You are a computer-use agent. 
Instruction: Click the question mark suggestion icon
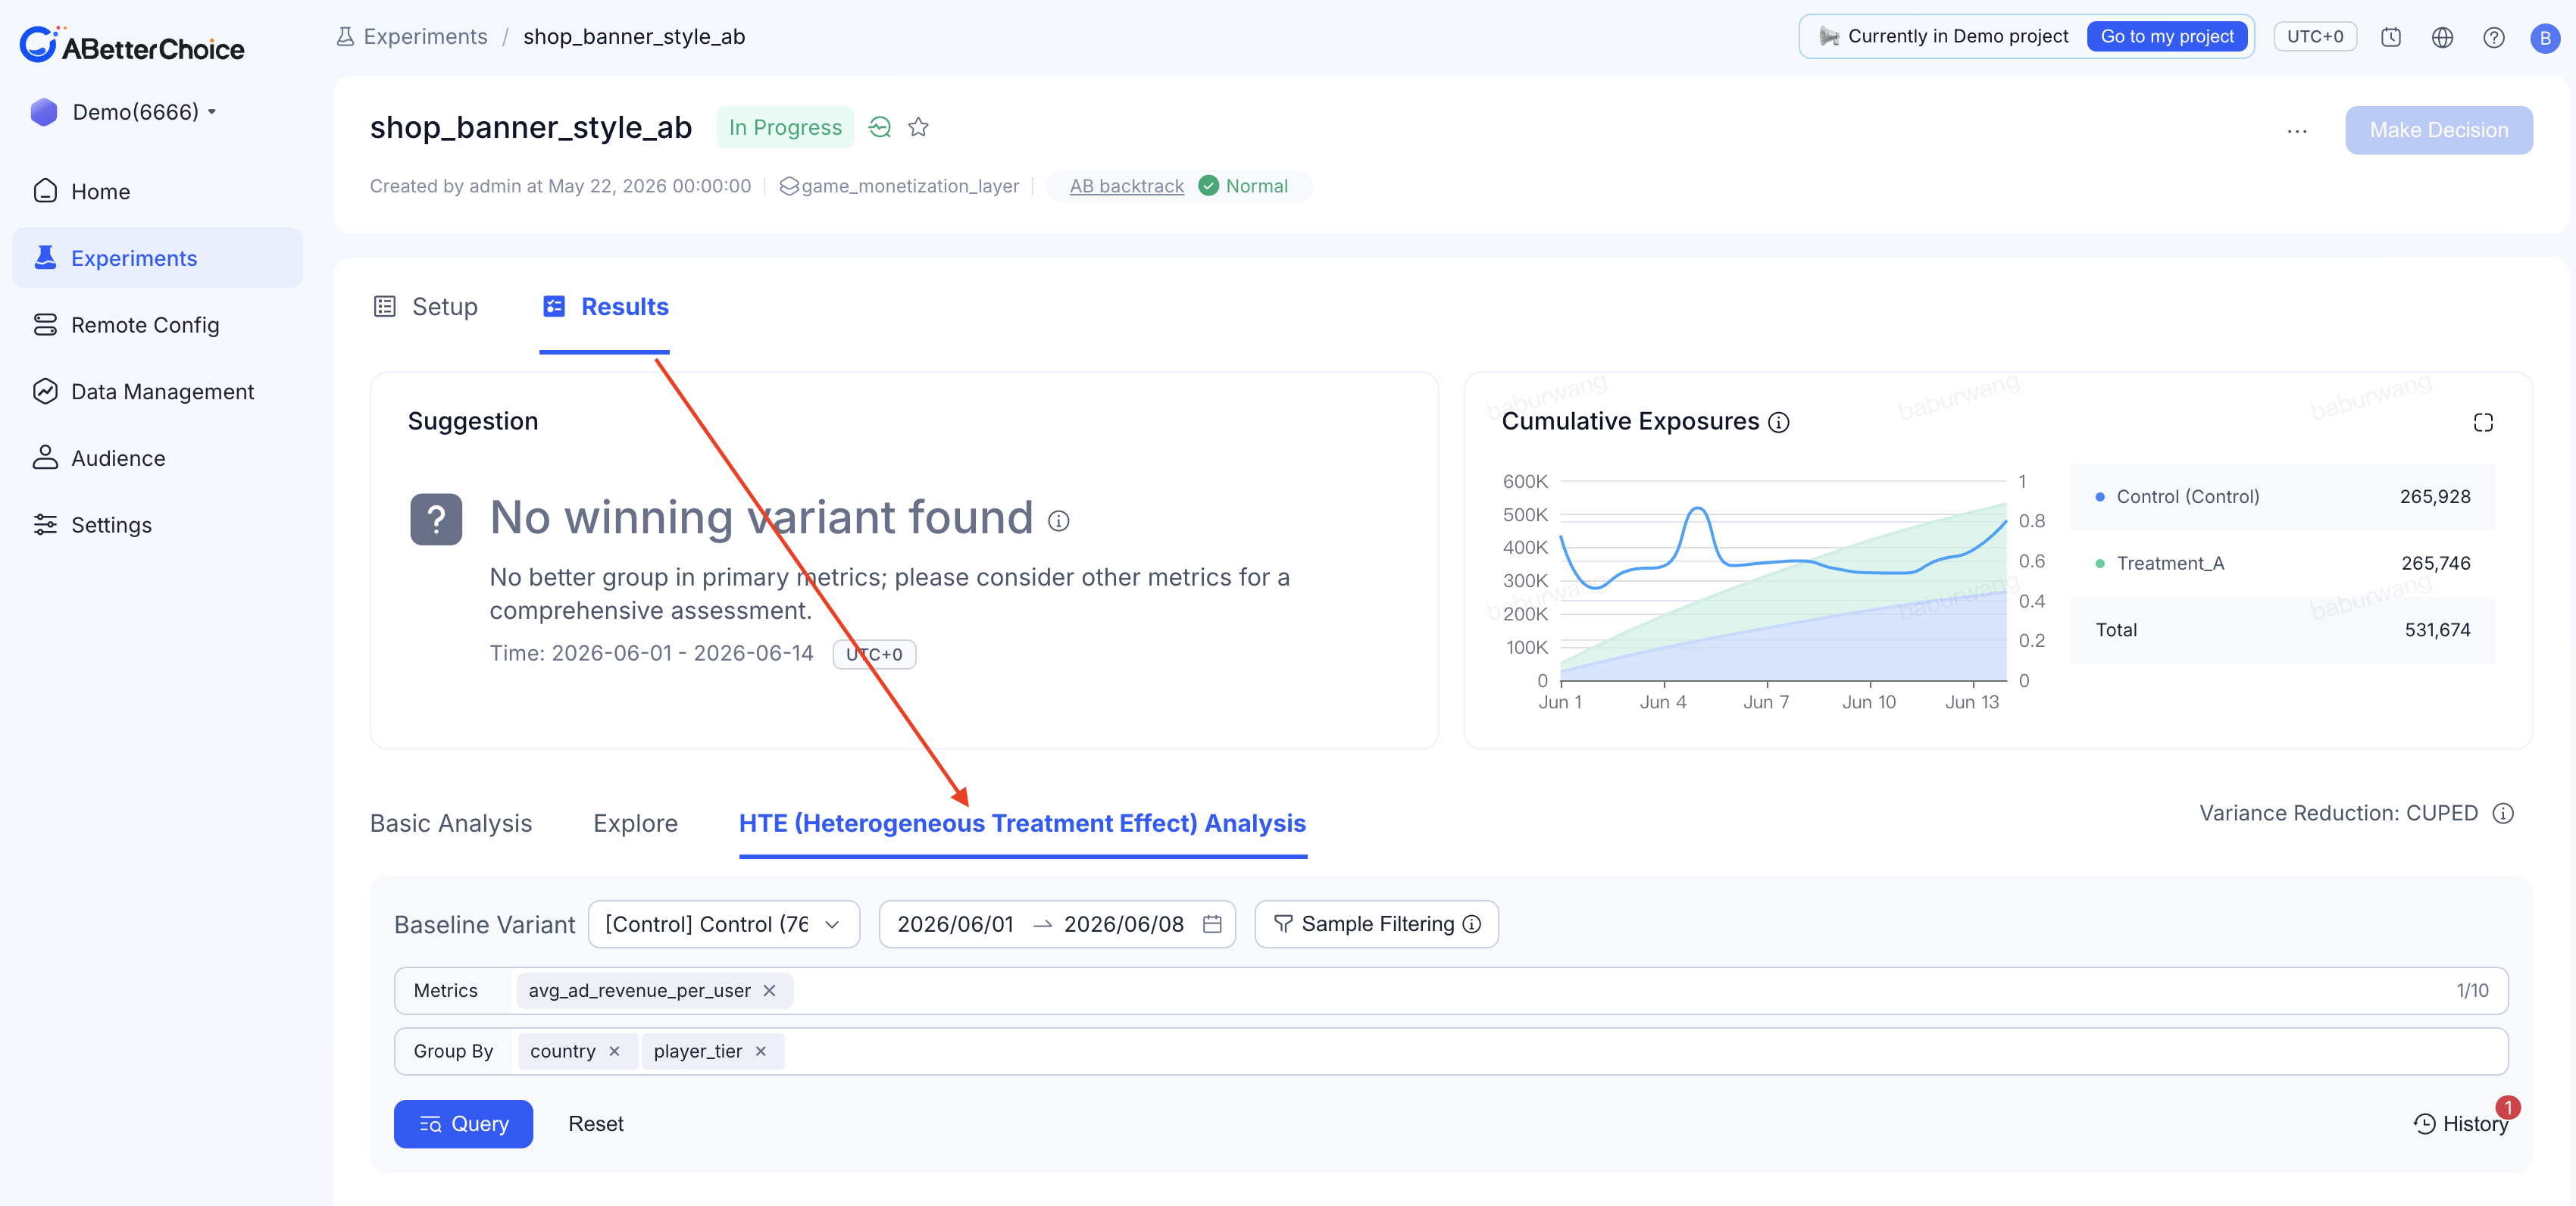[436, 519]
